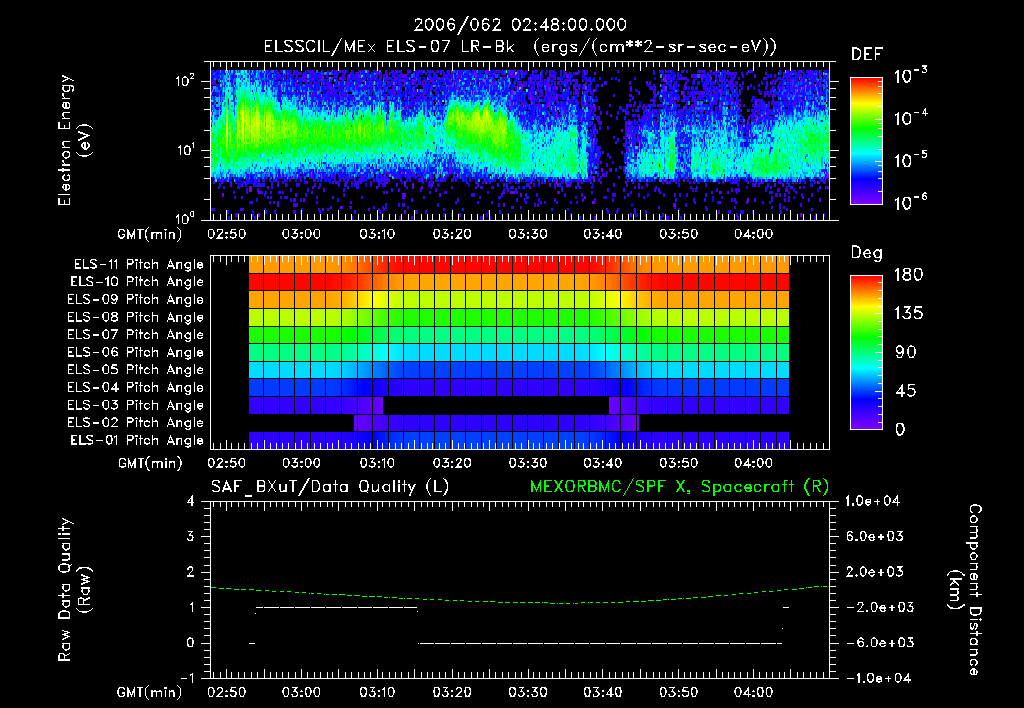Screen dimensions: 1024x708
Task: Click GMT(min) label under the bottom plot
Action: point(150,693)
